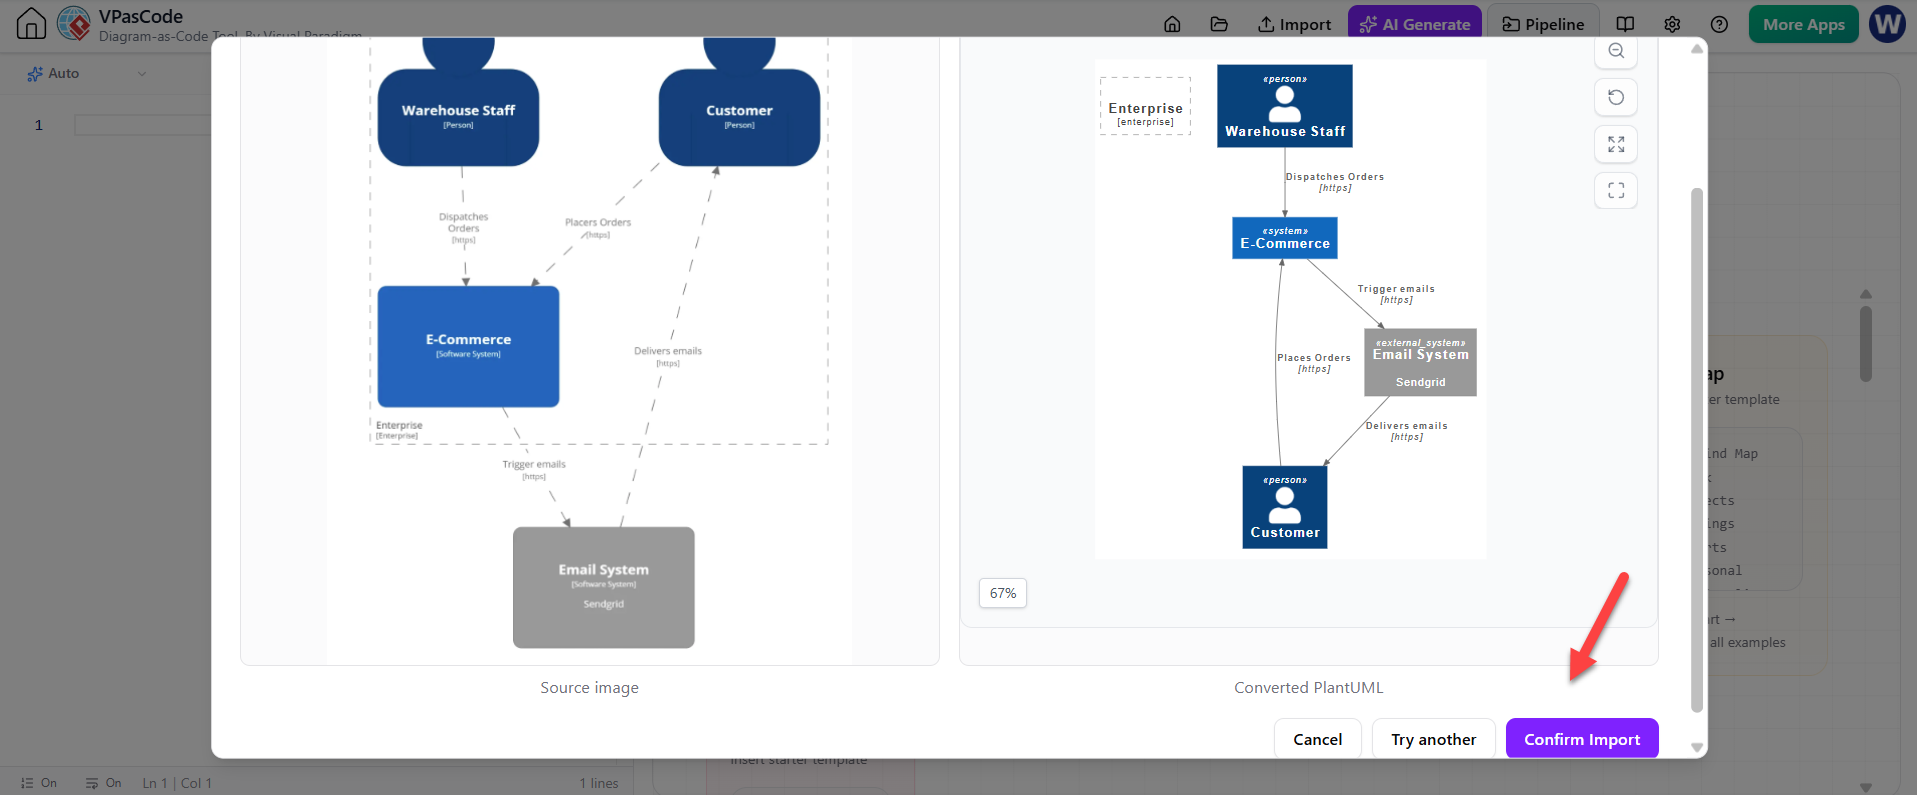Open the folder icon in top toolbar
Viewport: 1917px width, 795px height.
1219,24
